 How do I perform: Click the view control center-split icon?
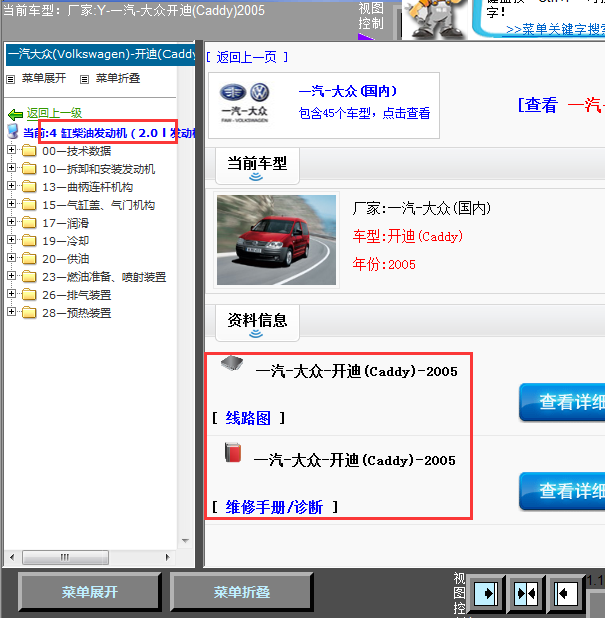tap(526, 593)
